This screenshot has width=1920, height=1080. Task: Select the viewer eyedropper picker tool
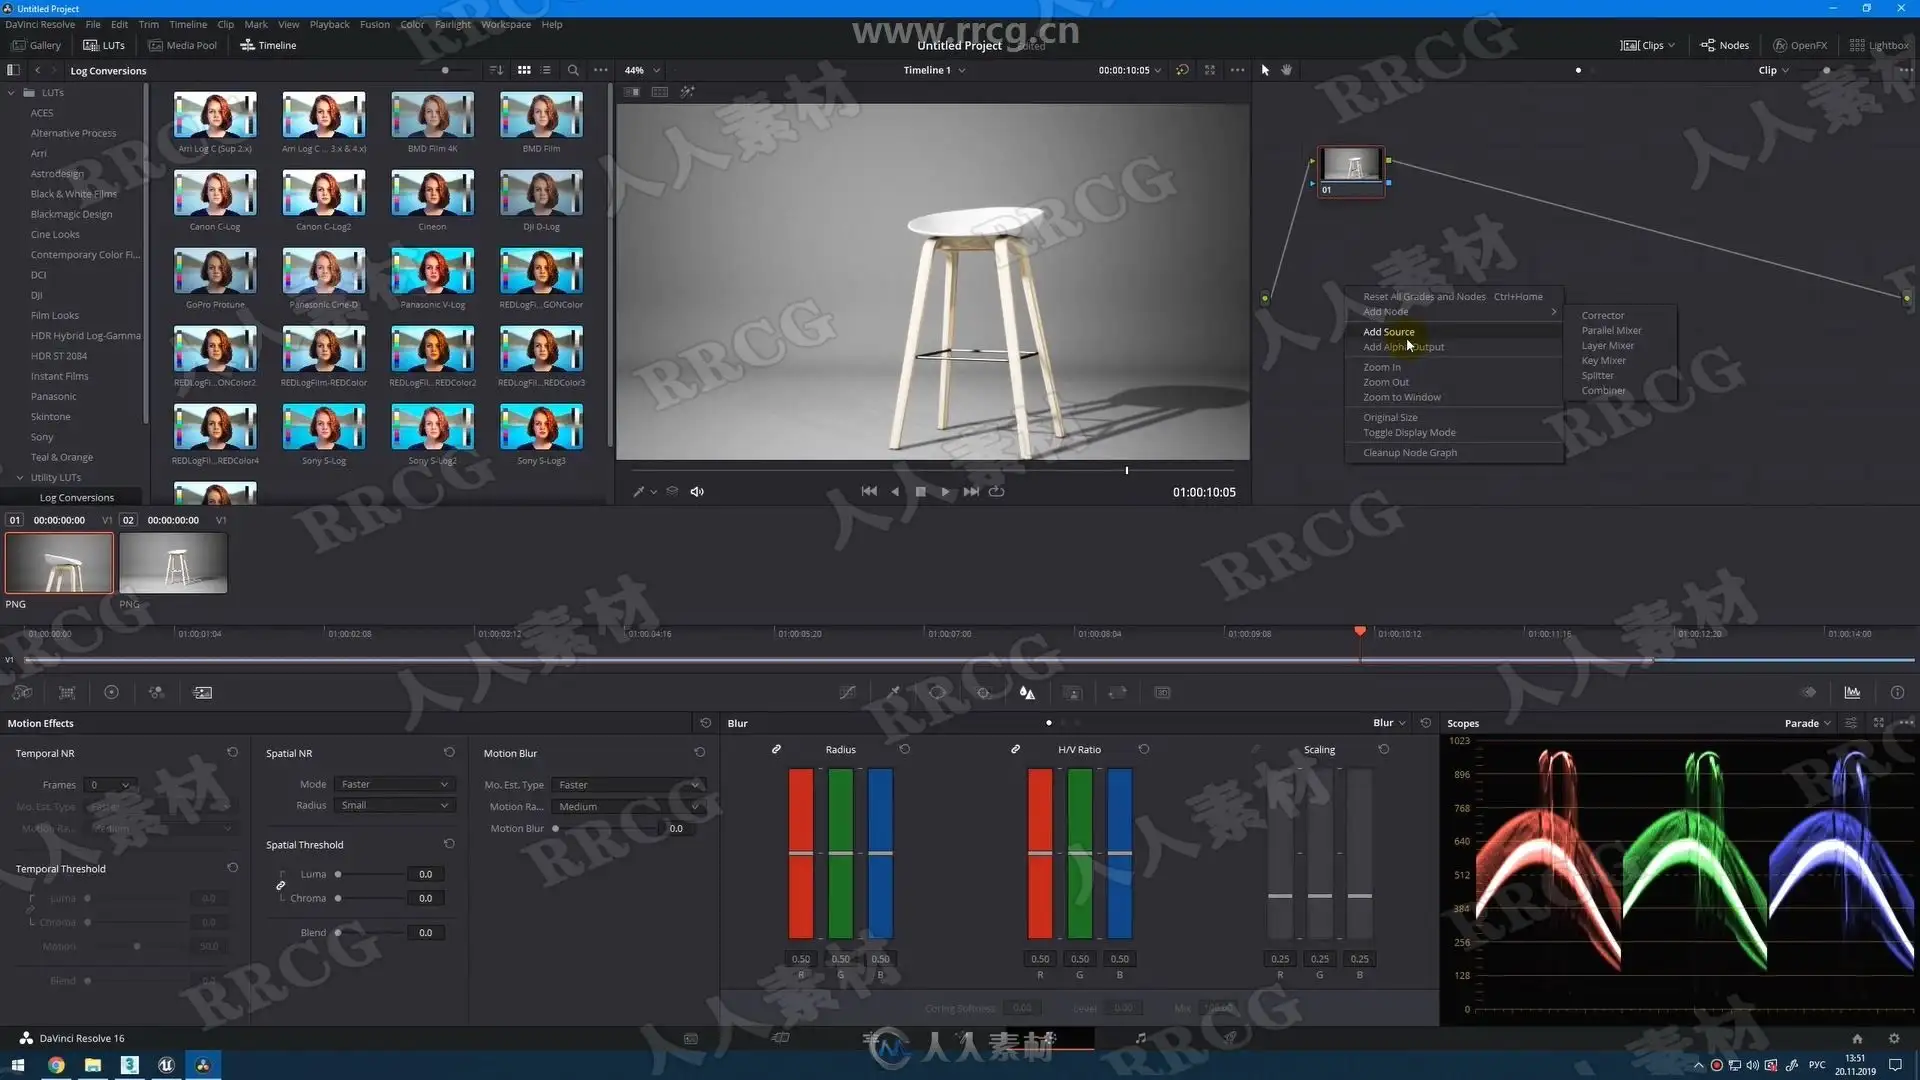pos(639,492)
